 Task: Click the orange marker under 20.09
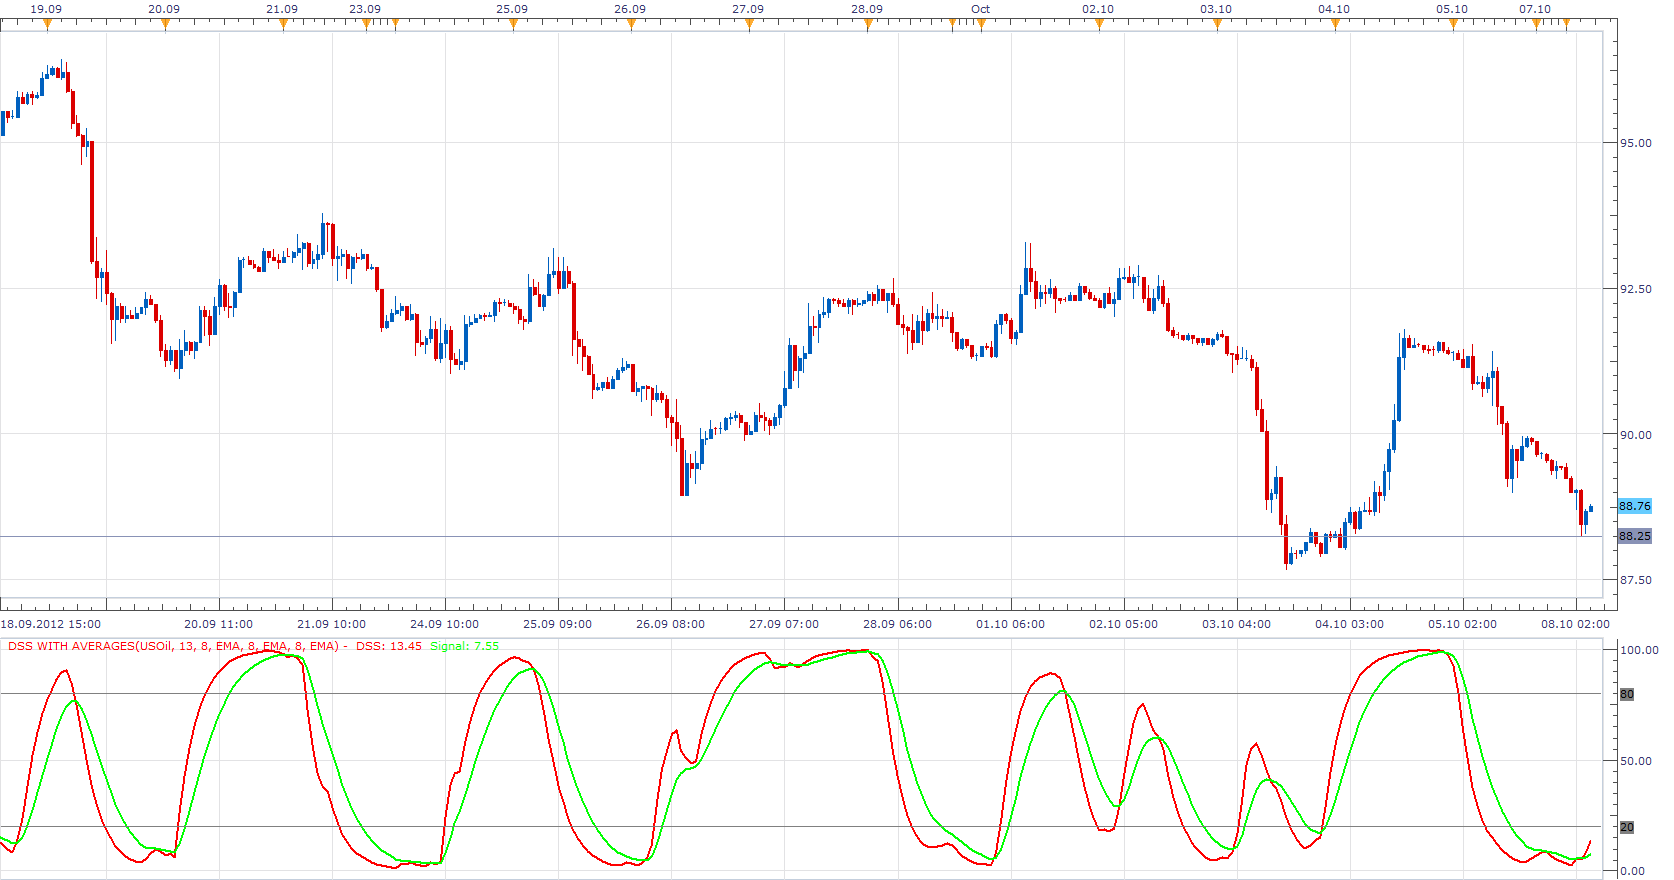(165, 25)
